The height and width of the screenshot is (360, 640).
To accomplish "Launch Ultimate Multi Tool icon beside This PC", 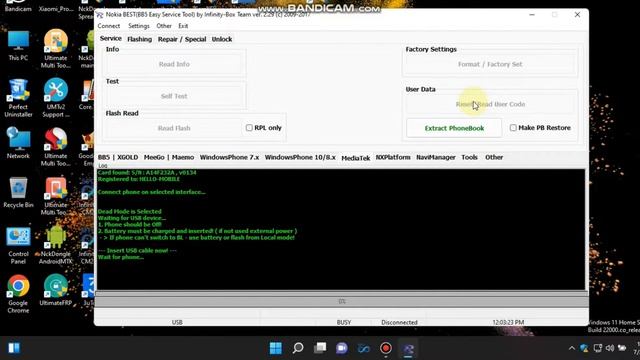I will (x=56, y=49).
